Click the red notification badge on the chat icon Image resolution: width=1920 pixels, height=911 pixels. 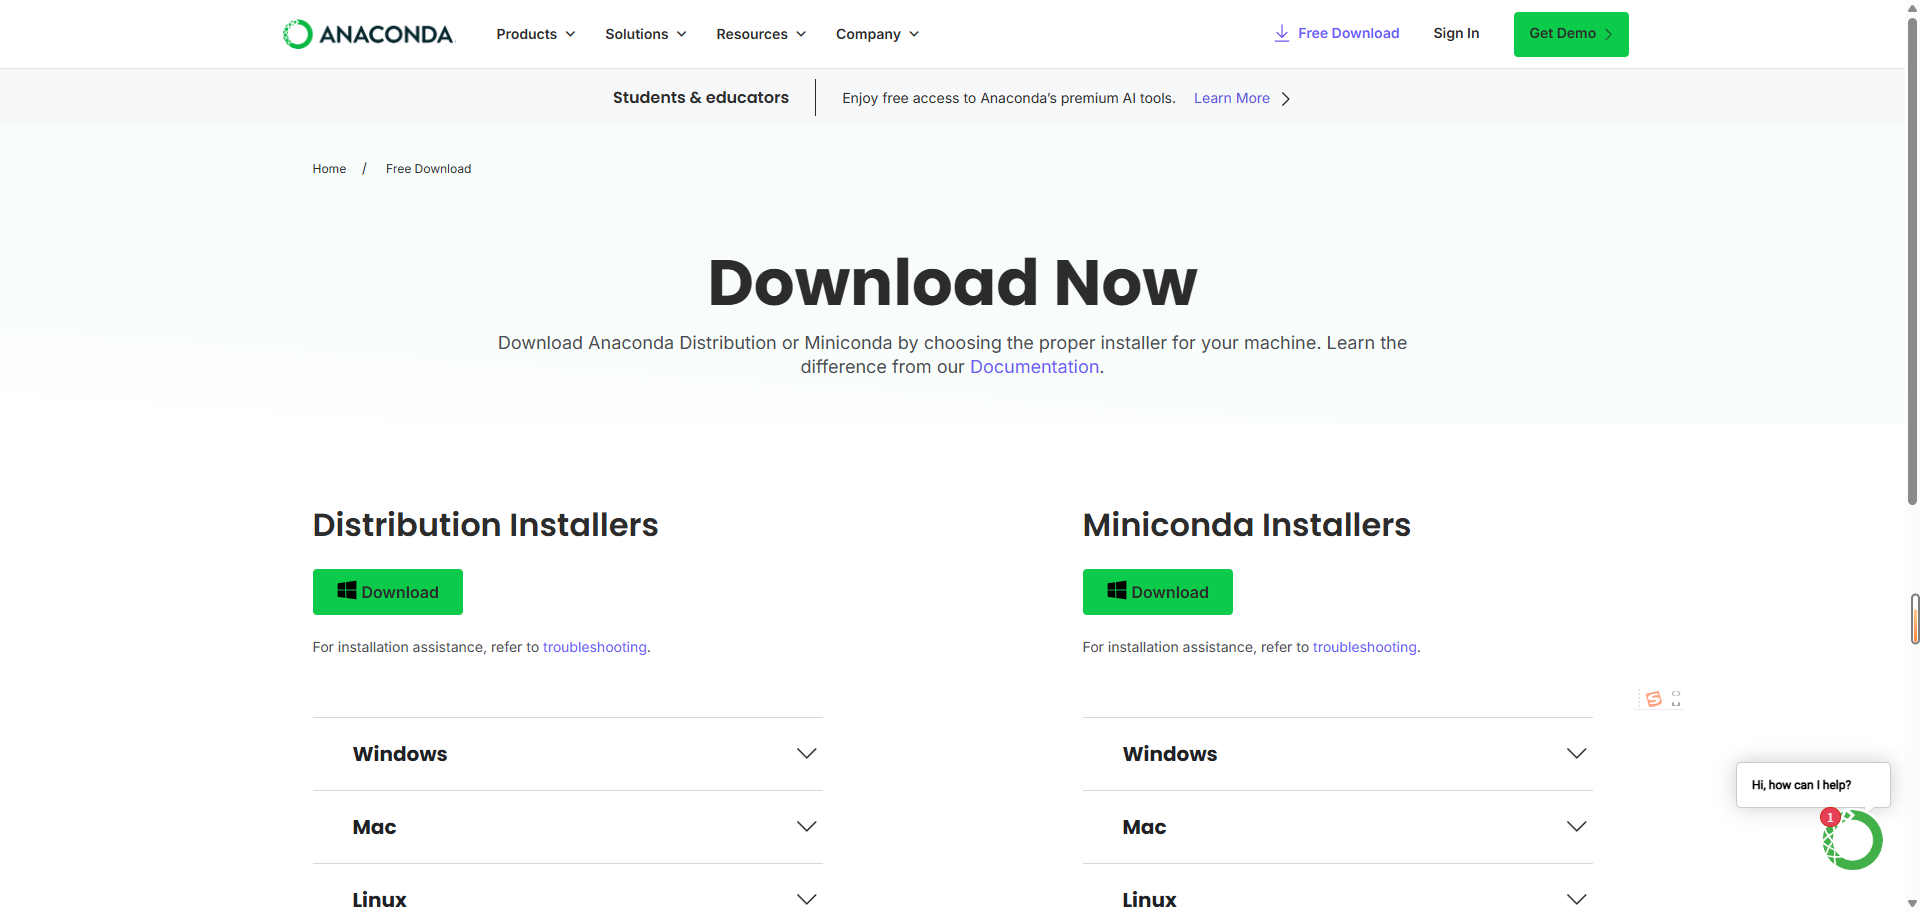[x=1831, y=817]
